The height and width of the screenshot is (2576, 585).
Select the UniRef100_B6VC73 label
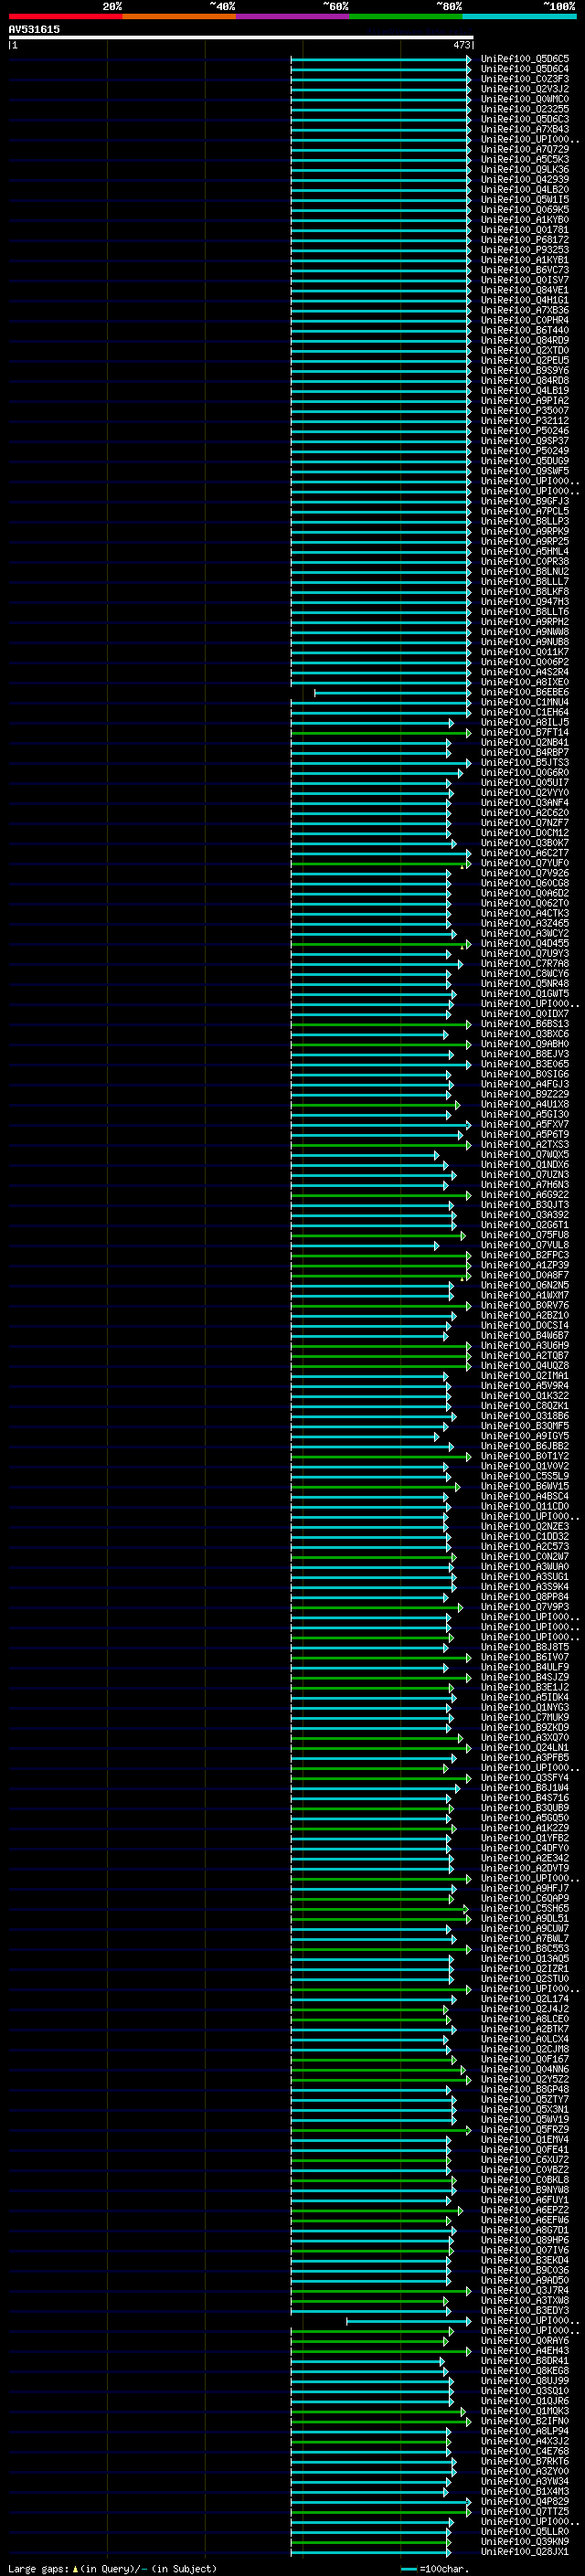click(x=525, y=270)
